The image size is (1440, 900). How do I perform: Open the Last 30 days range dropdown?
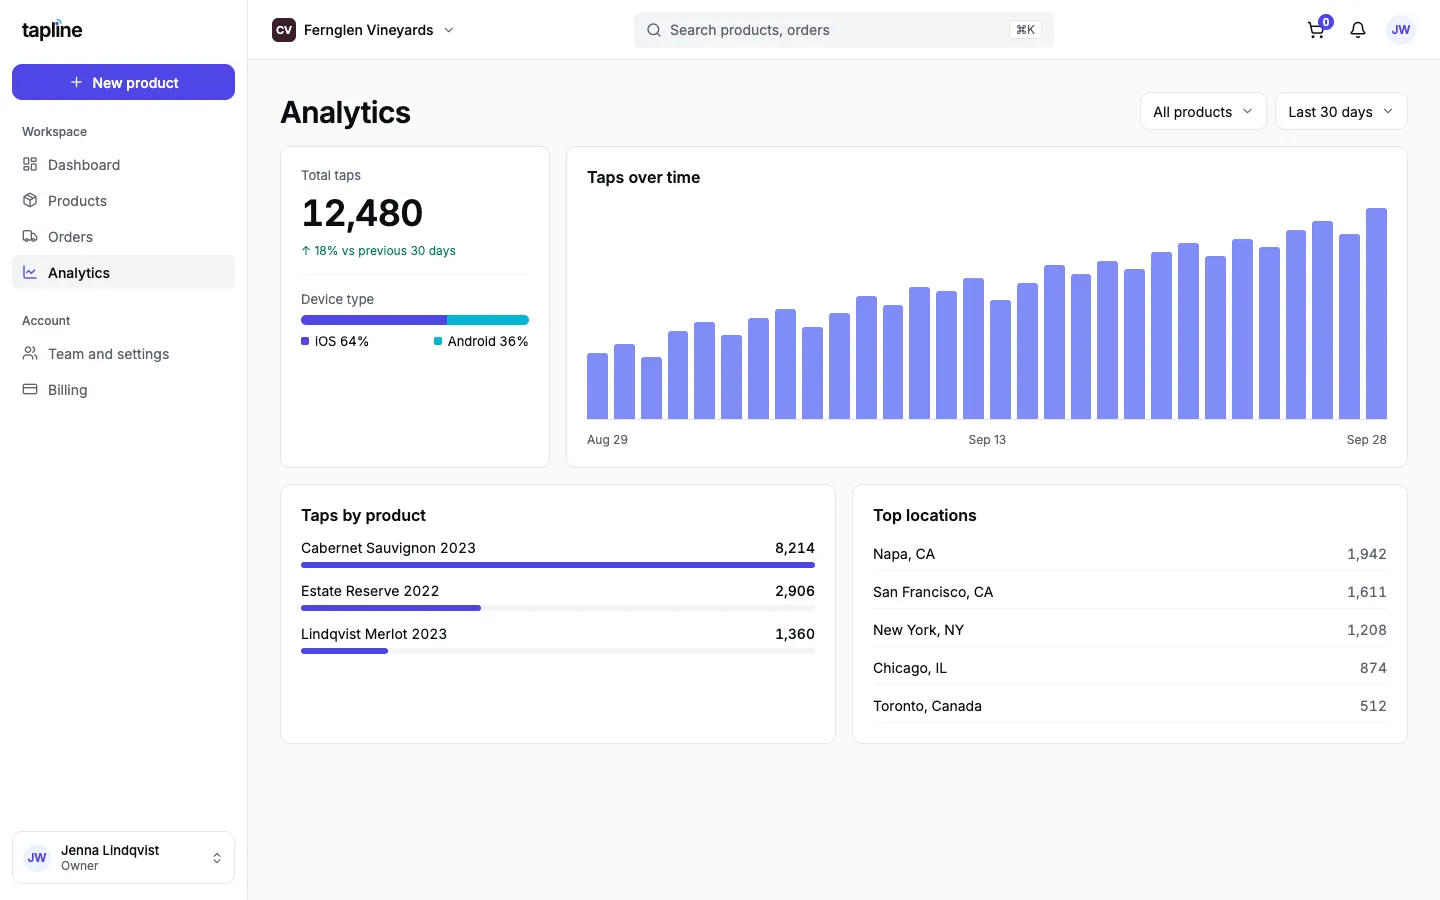(1341, 112)
